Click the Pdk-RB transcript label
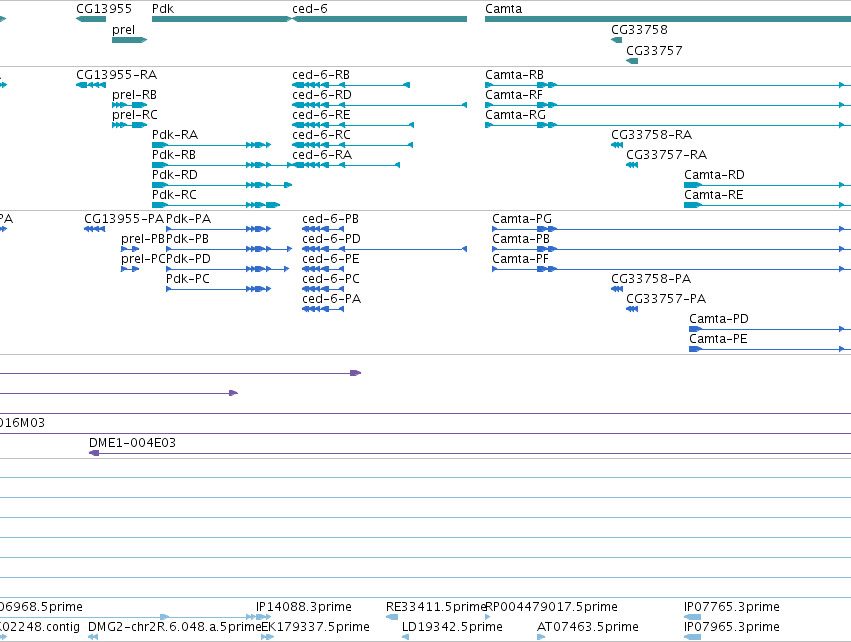The height and width of the screenshot is (642, 851). (x=174, y=155)
